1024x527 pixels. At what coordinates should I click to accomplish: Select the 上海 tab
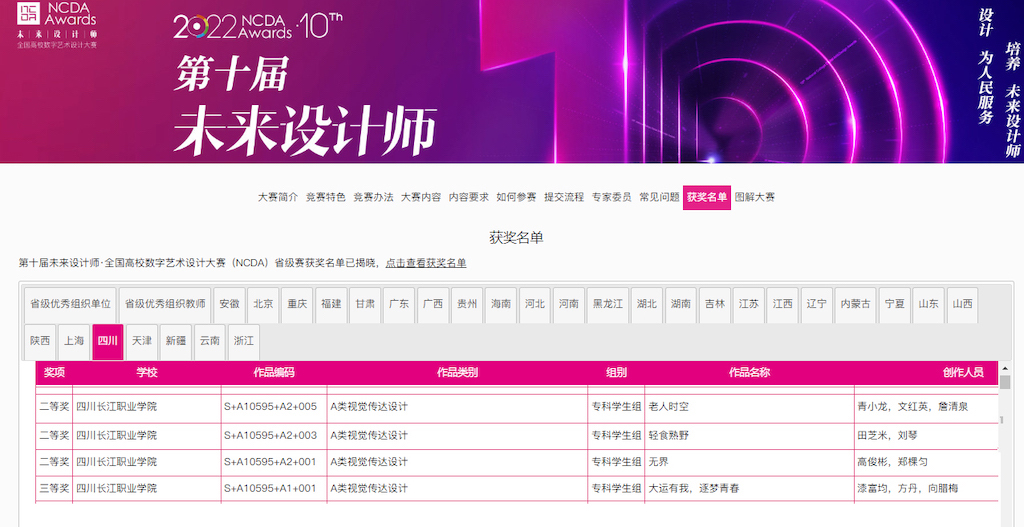coord(74,341)
